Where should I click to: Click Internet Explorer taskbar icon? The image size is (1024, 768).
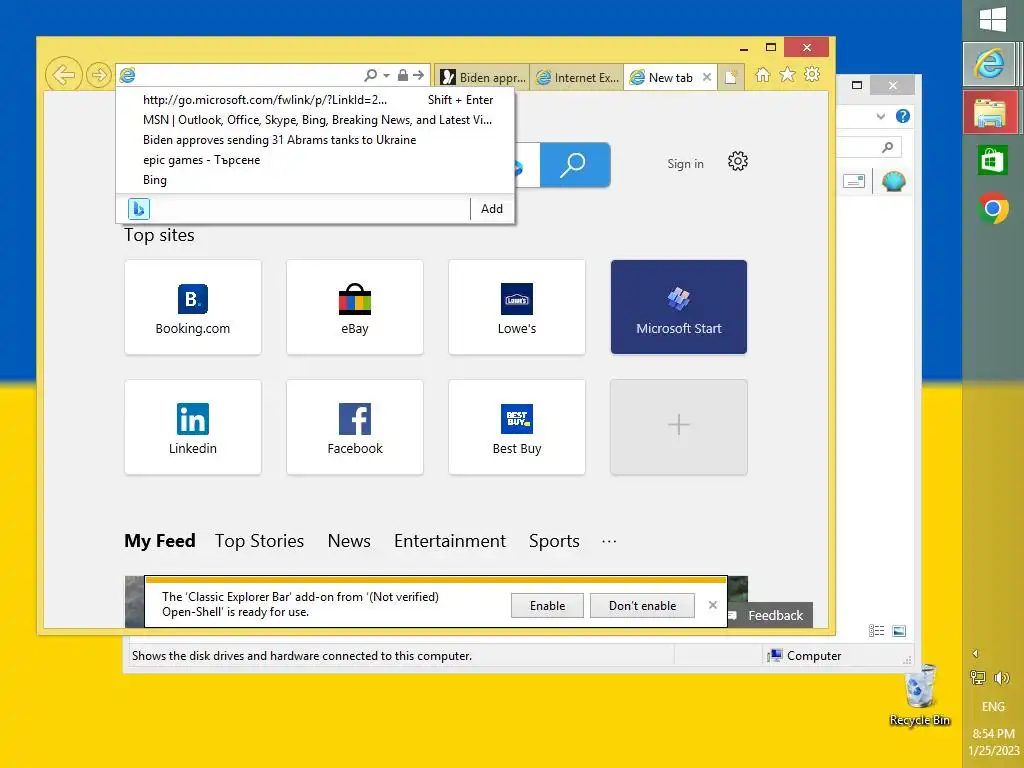click(x=990, y=64)
